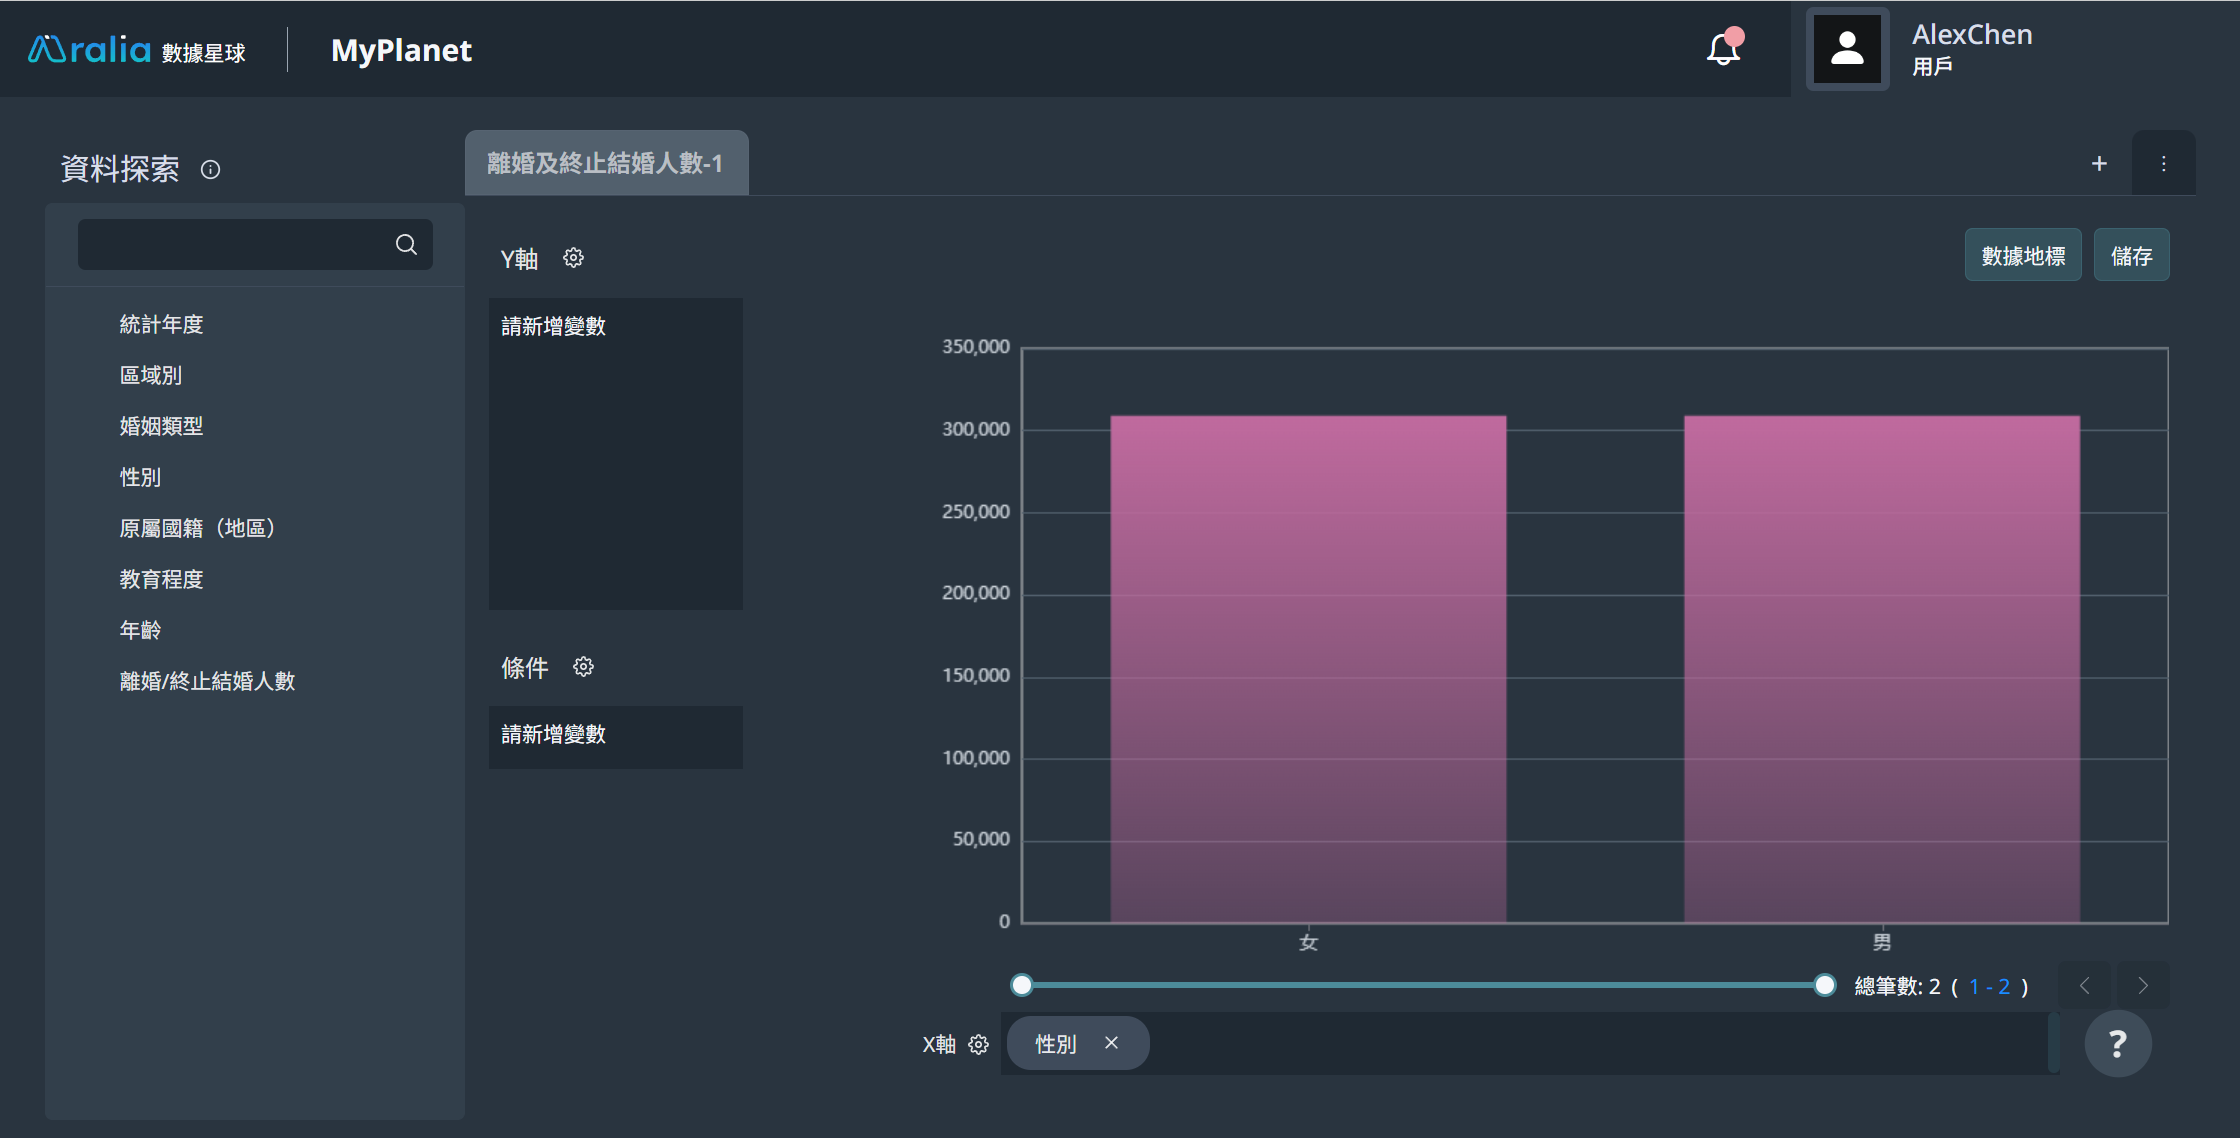Image resolution: width=2240 pixels, height=1138 pixels.
Task: Select 教育程度 variable
Action: pyautogui.click(x=161, y=579)
